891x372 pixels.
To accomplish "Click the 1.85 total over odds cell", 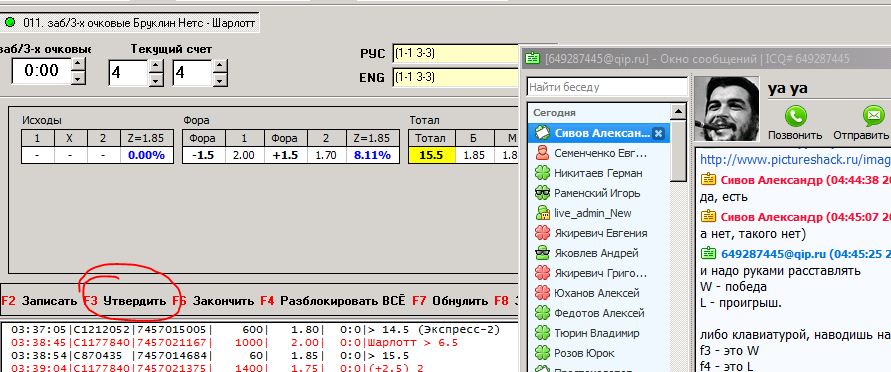I will 473,154.
